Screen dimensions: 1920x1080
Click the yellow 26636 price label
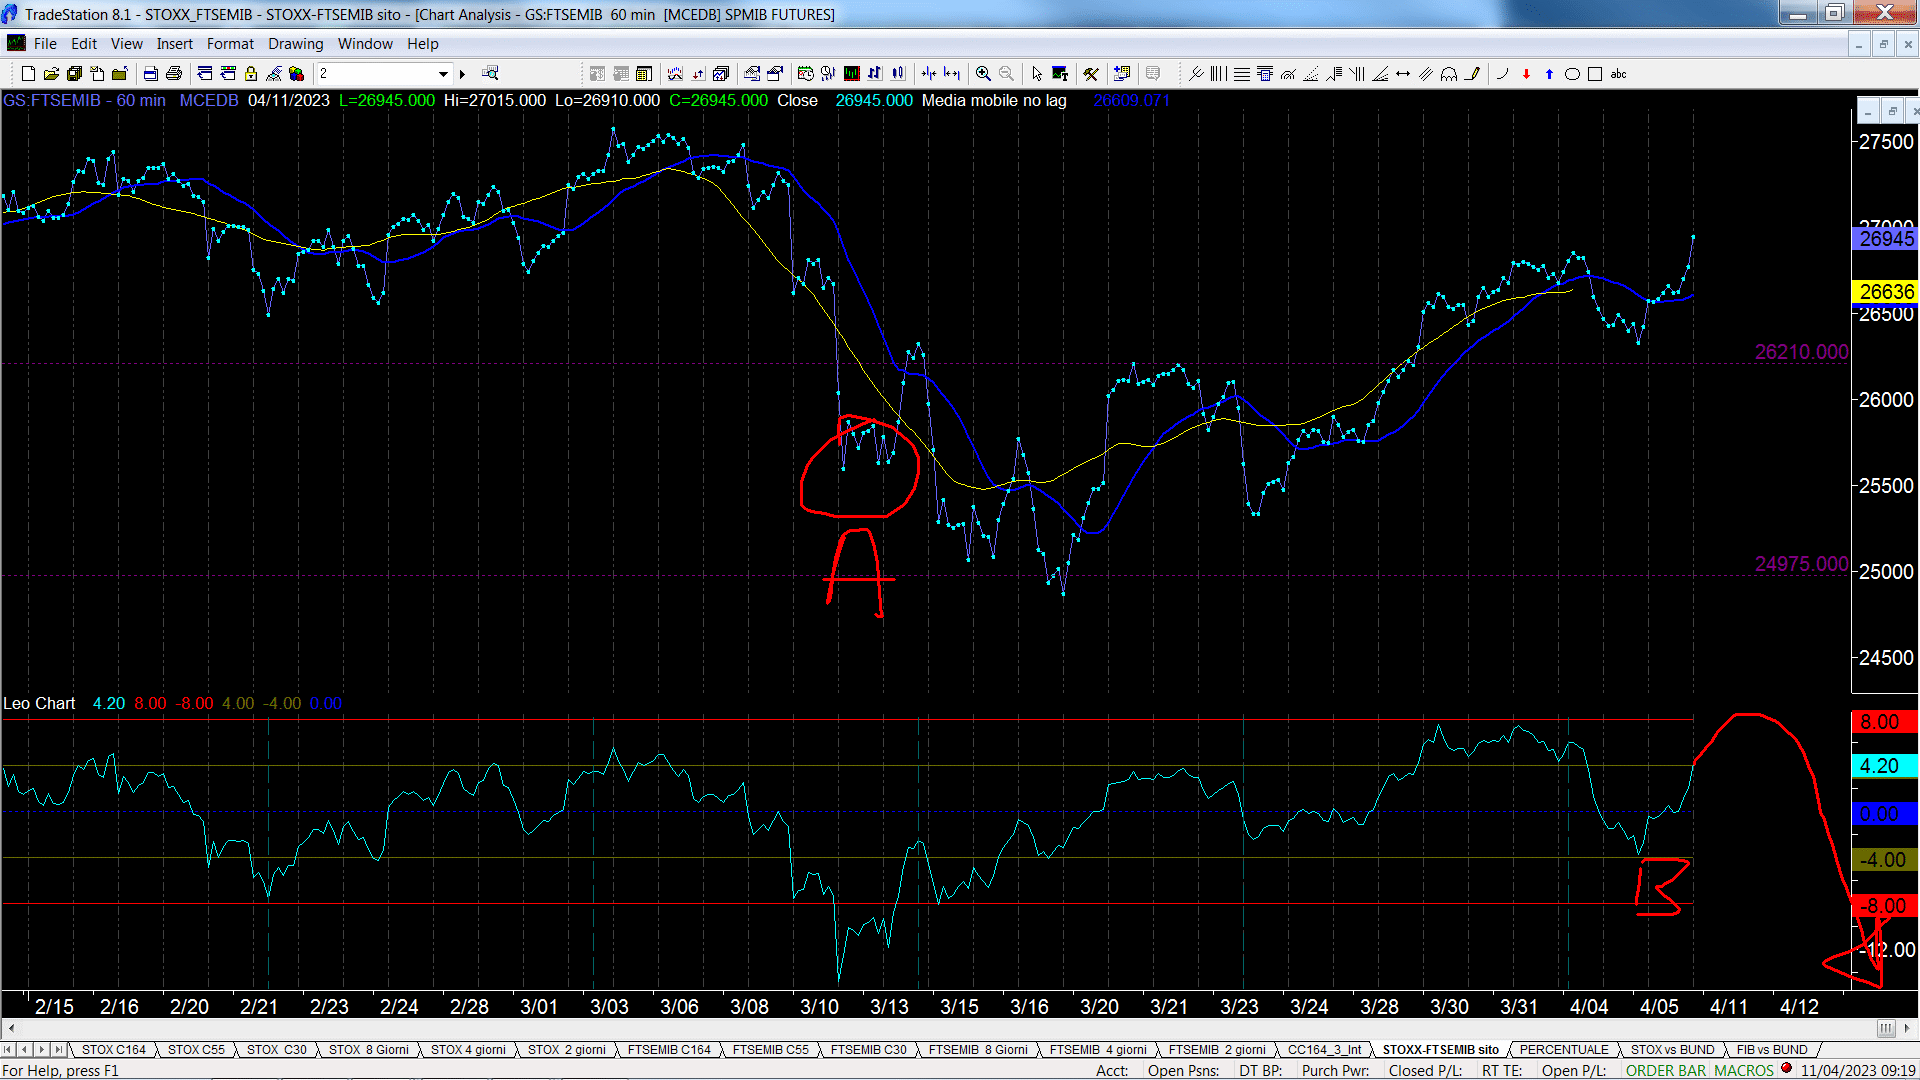1886,292
